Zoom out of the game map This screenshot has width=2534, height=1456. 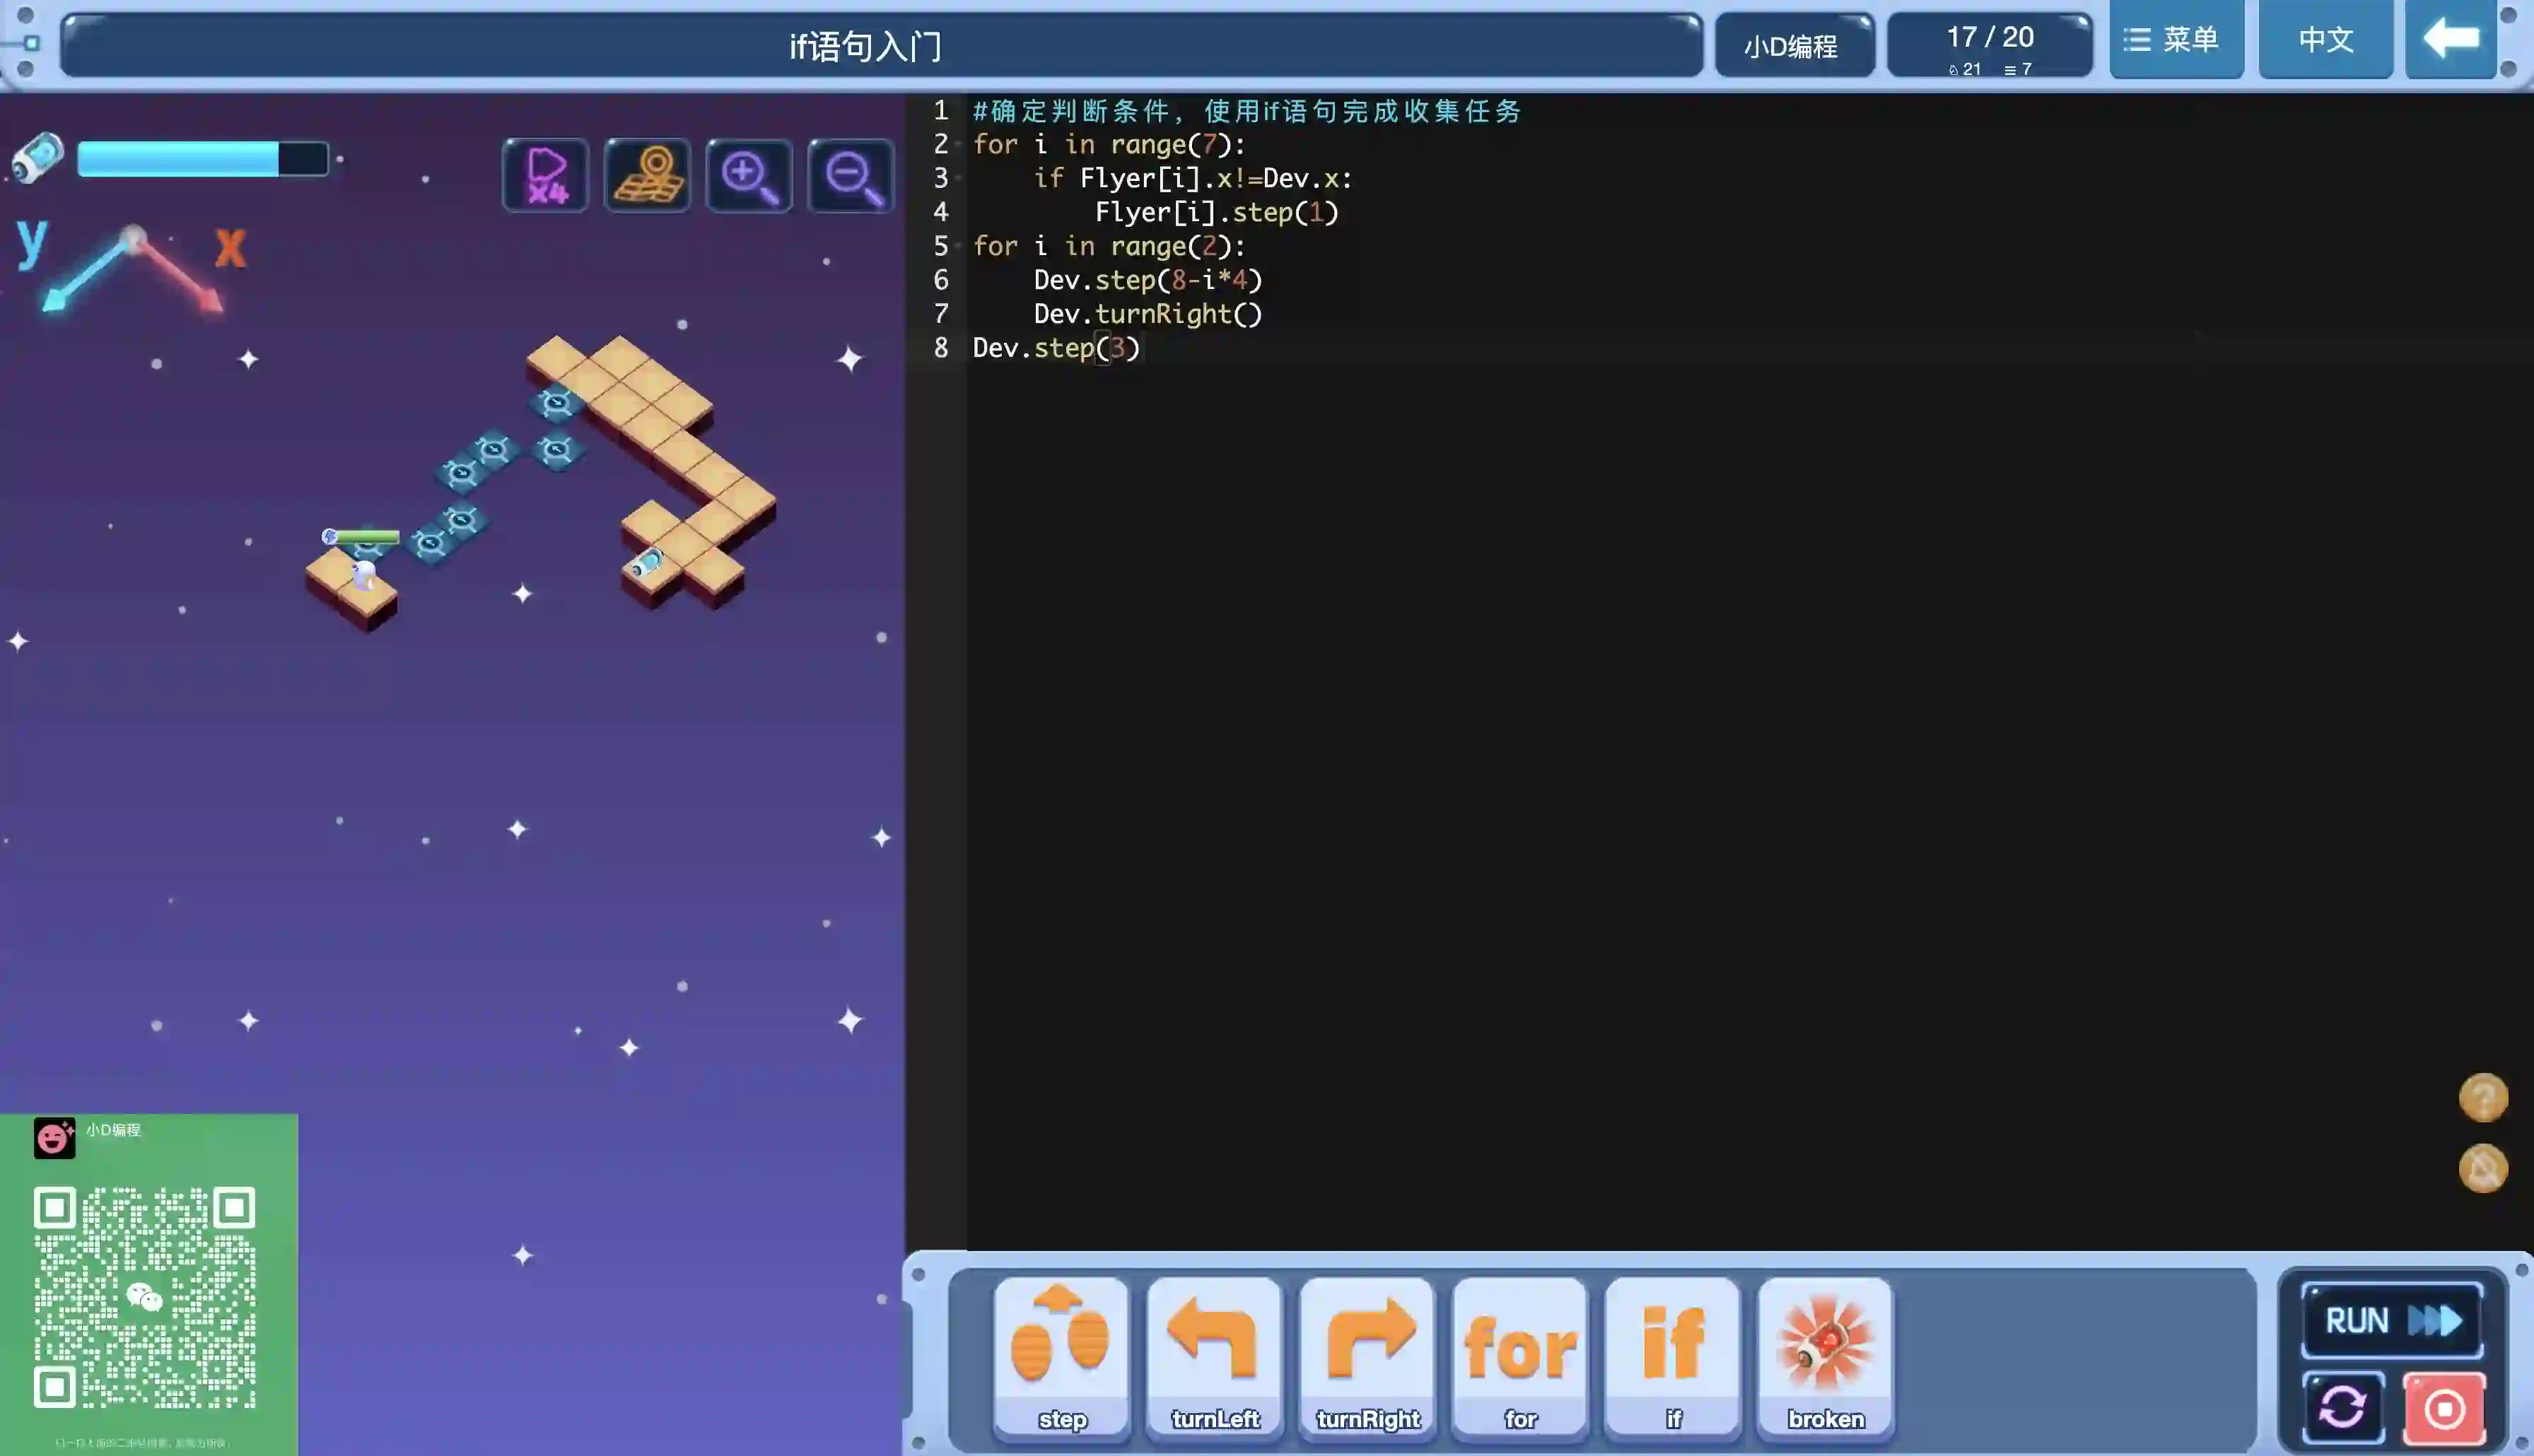pos(851,175)
